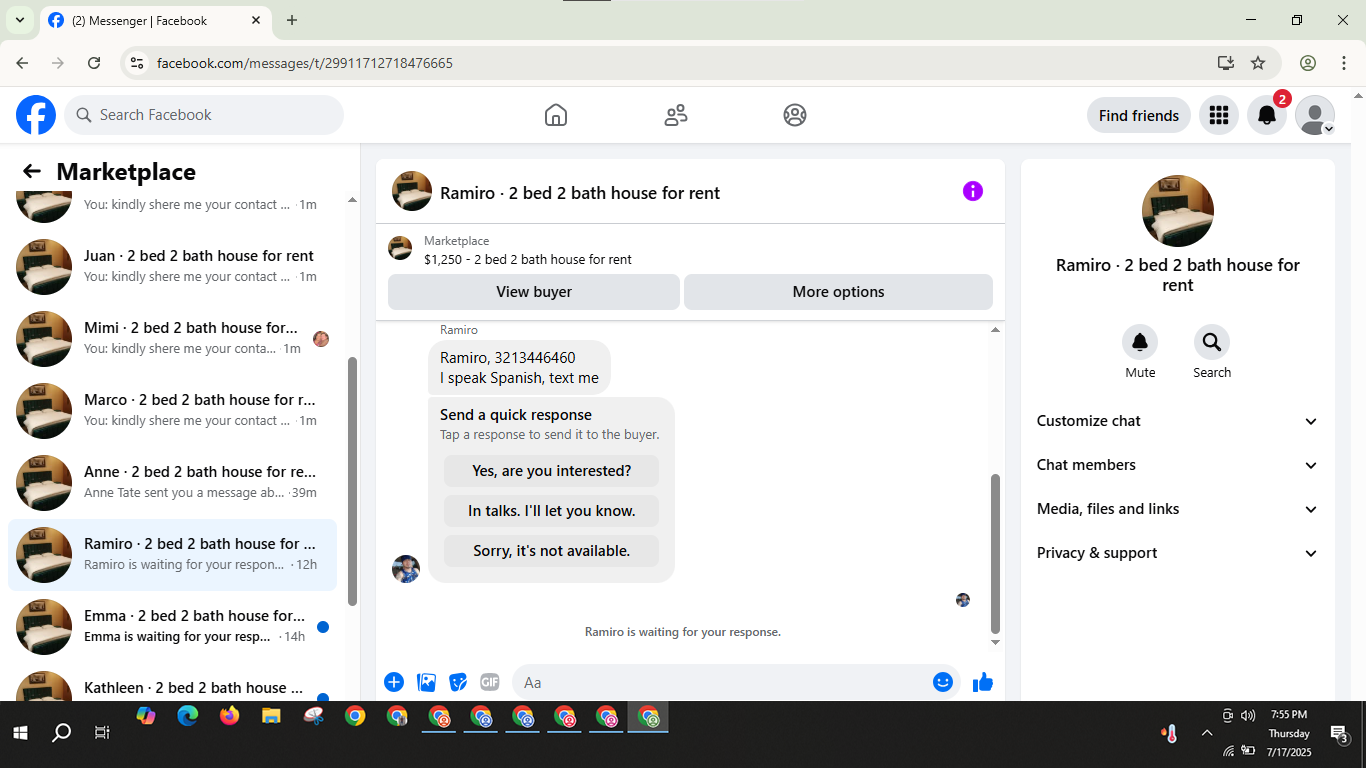
Task: Click the Search Facebook field
Action: [x=204, y=115]
